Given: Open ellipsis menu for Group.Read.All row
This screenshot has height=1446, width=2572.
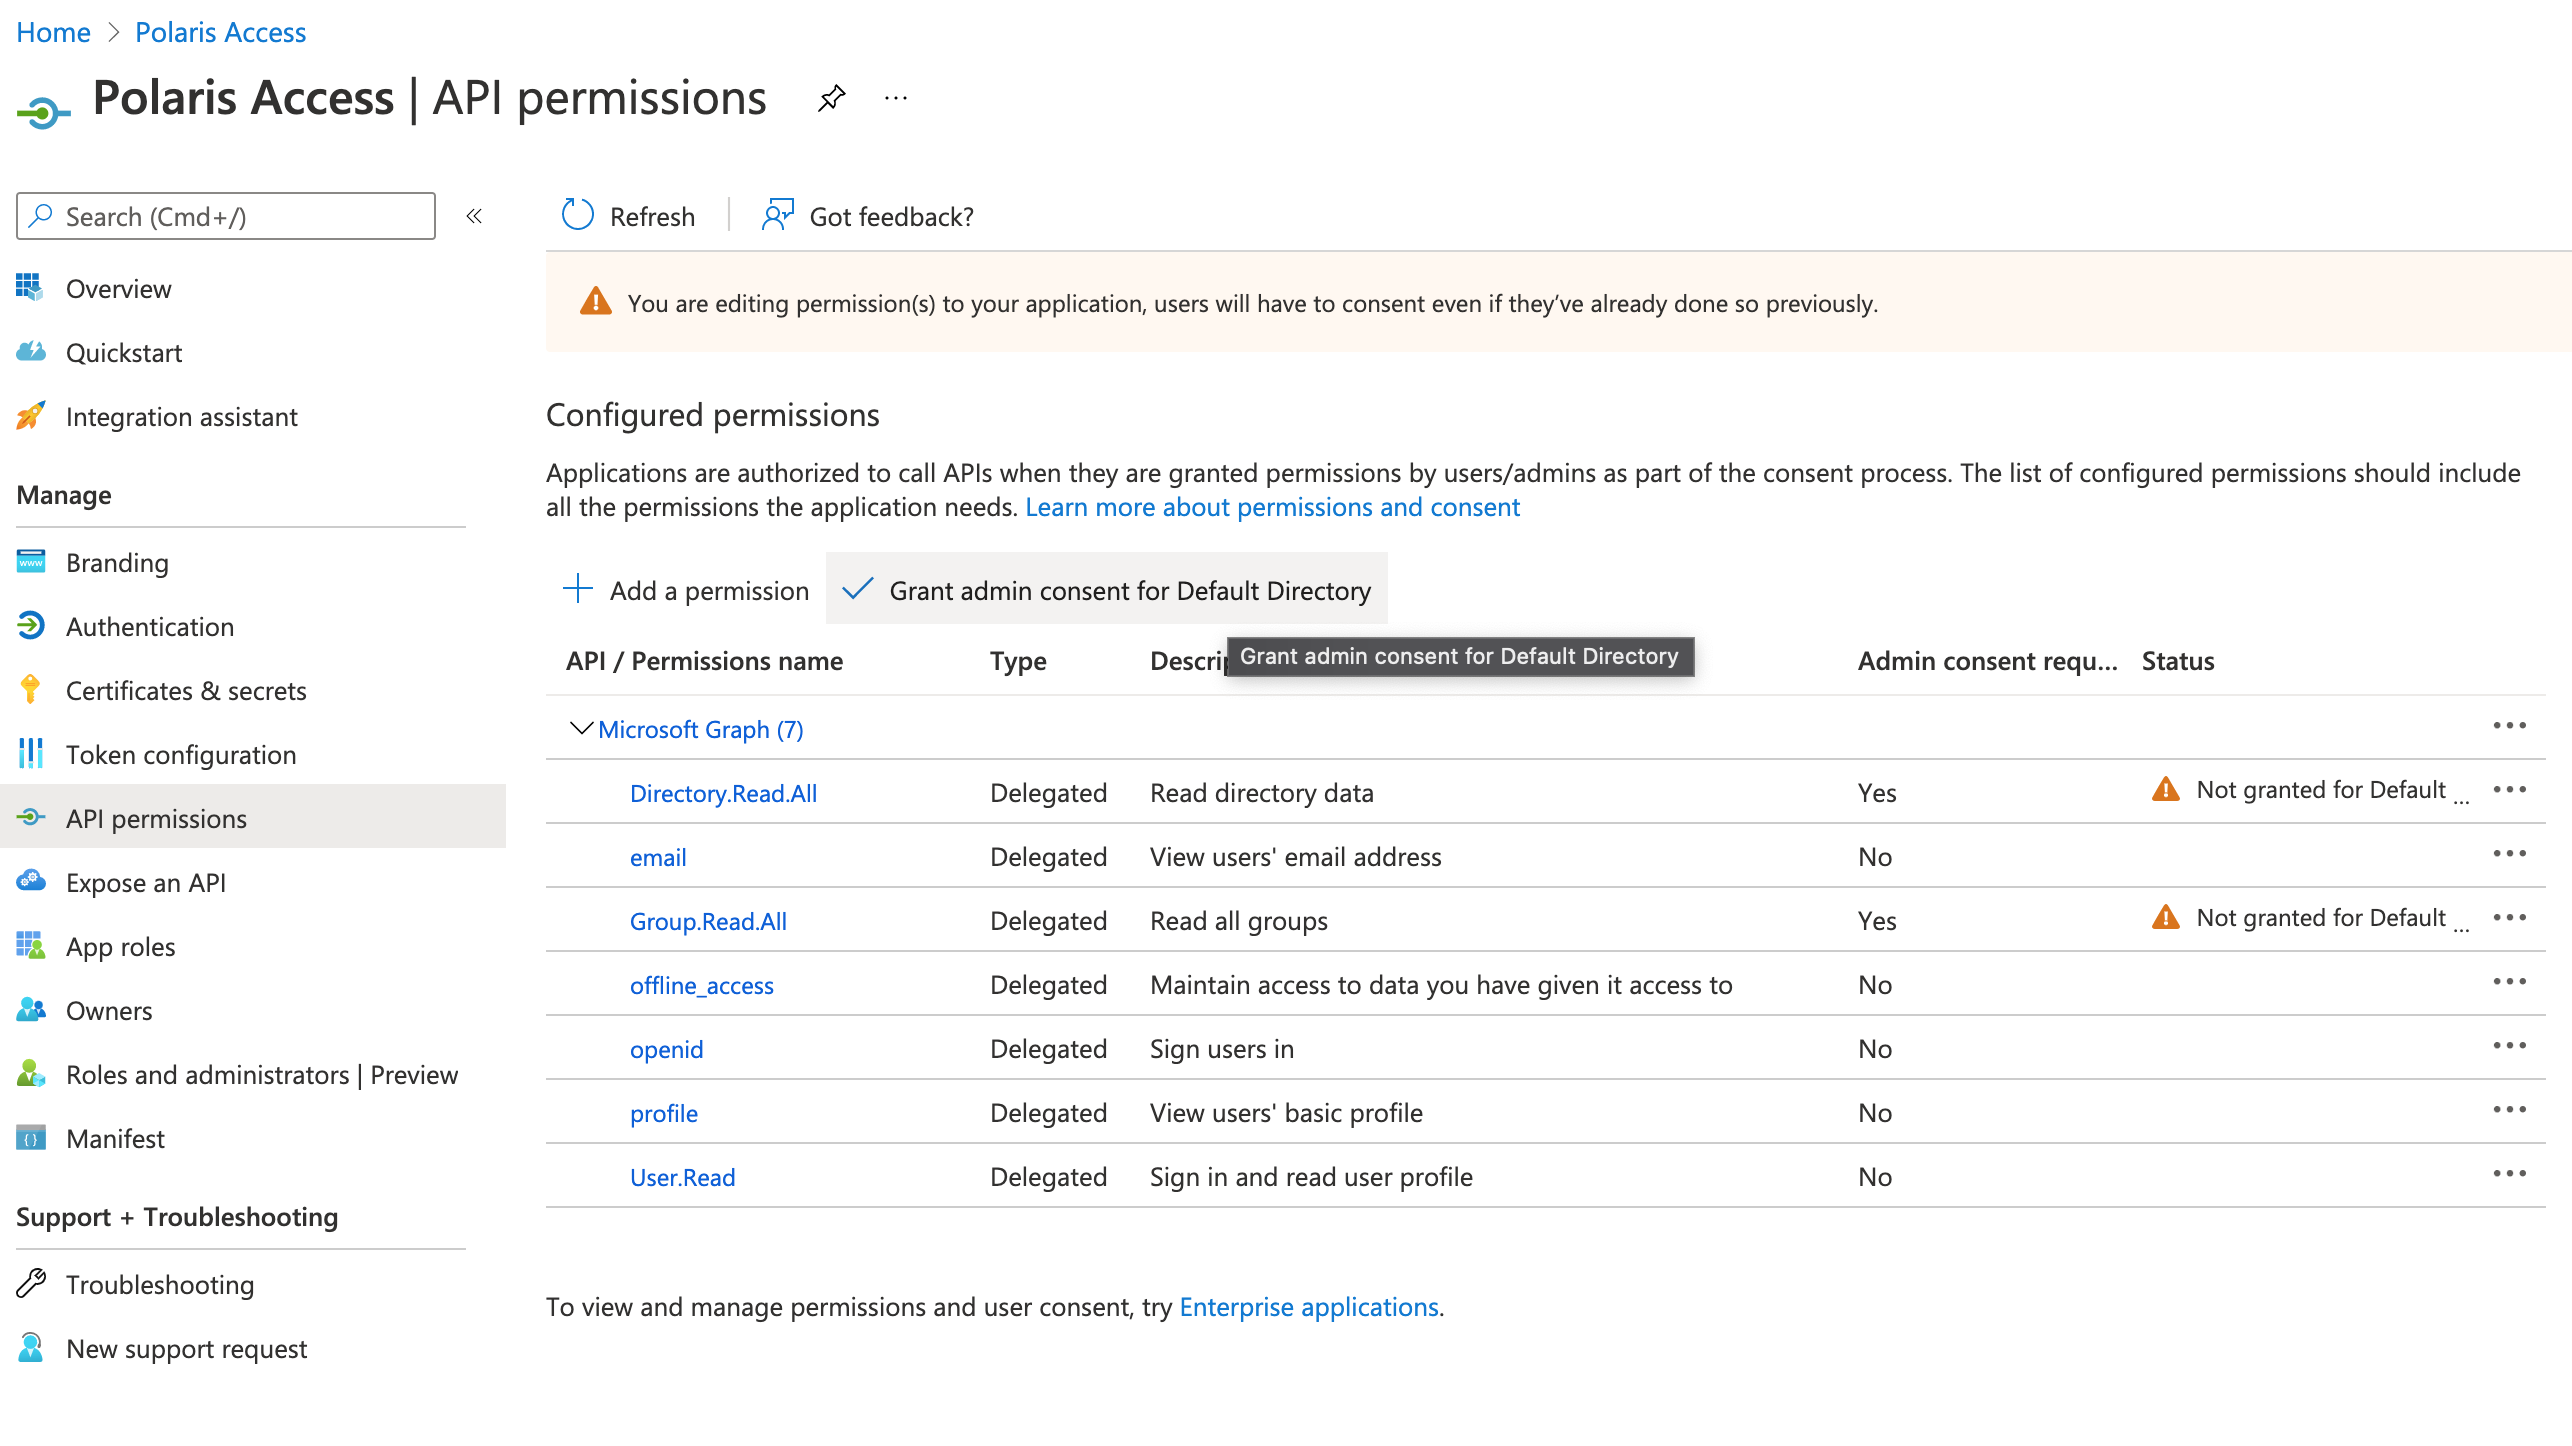Looking at the screenshot, I should coord(2509,918).
